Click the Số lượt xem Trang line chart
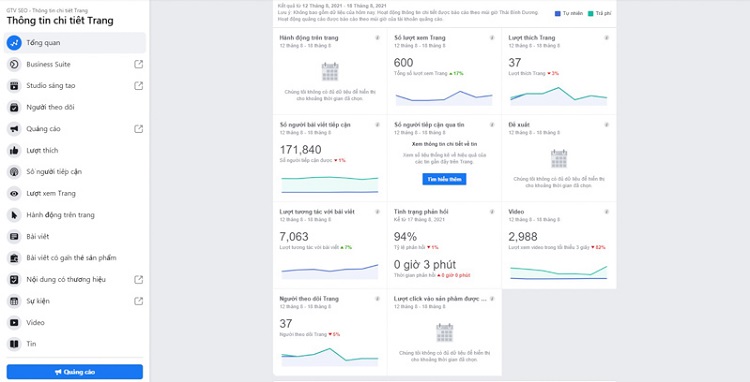This screenshot has height=382, width=750. [444, 98]
